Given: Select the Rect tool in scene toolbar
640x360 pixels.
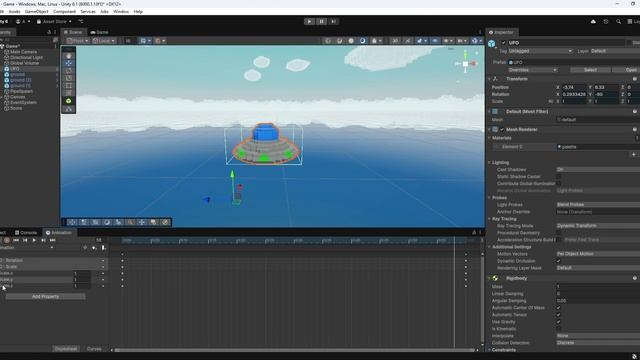Looking at the screenshot, I should pyautogui.click(x=69, y=86).
